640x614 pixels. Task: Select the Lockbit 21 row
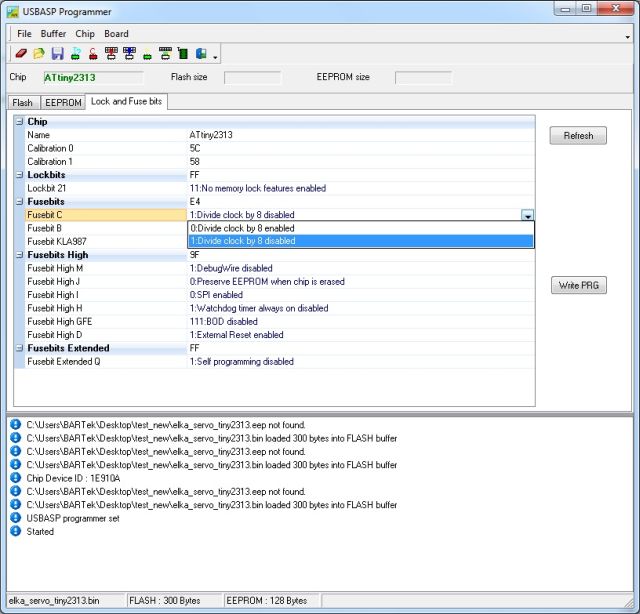click(x=280, y=188)
